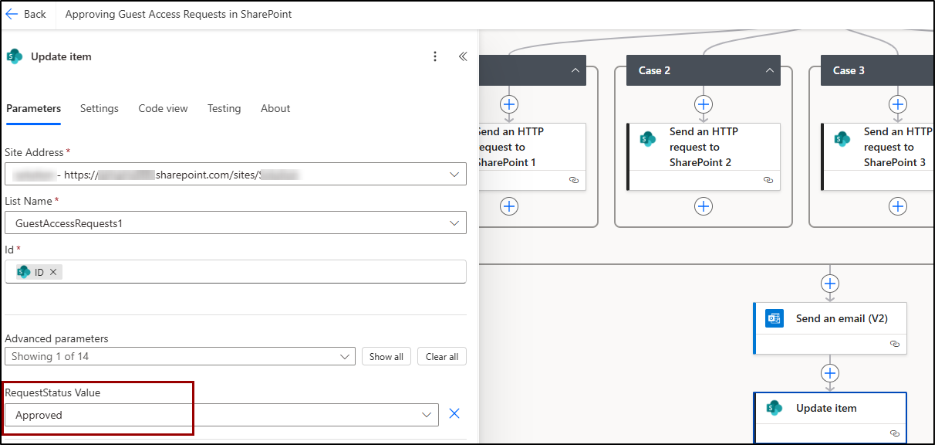Open the three-dot more options menu
The width and height of the screenshot is (936, 445).
click(434, 57)
